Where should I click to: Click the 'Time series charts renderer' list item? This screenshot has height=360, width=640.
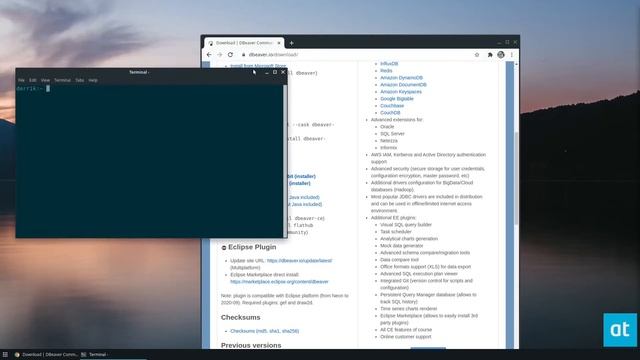coord(408,309)
